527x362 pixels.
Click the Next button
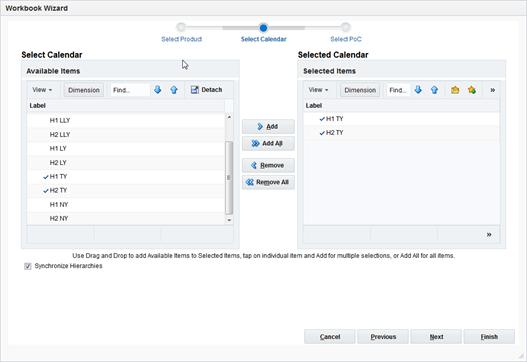(x=436, y=336)
